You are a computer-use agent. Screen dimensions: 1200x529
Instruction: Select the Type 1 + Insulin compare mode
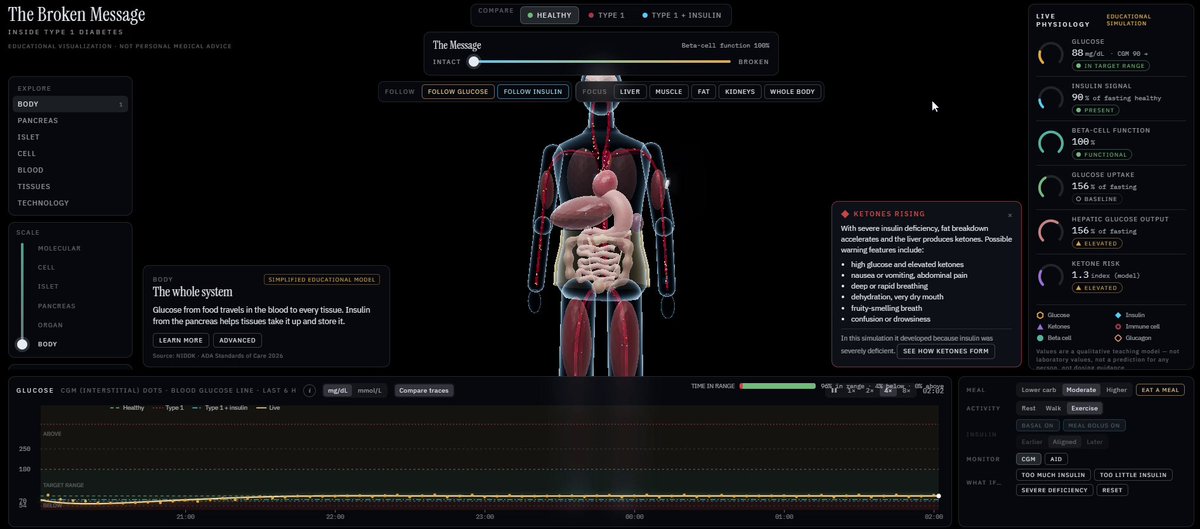[681, 15]
